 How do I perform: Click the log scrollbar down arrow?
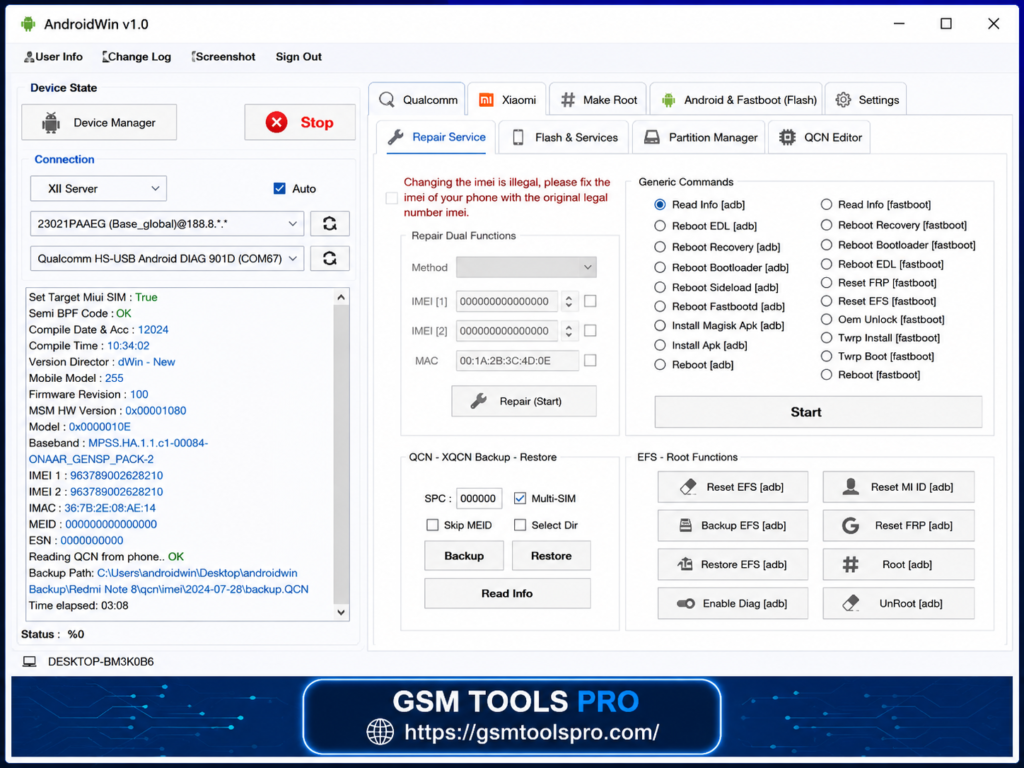point(341,612)
